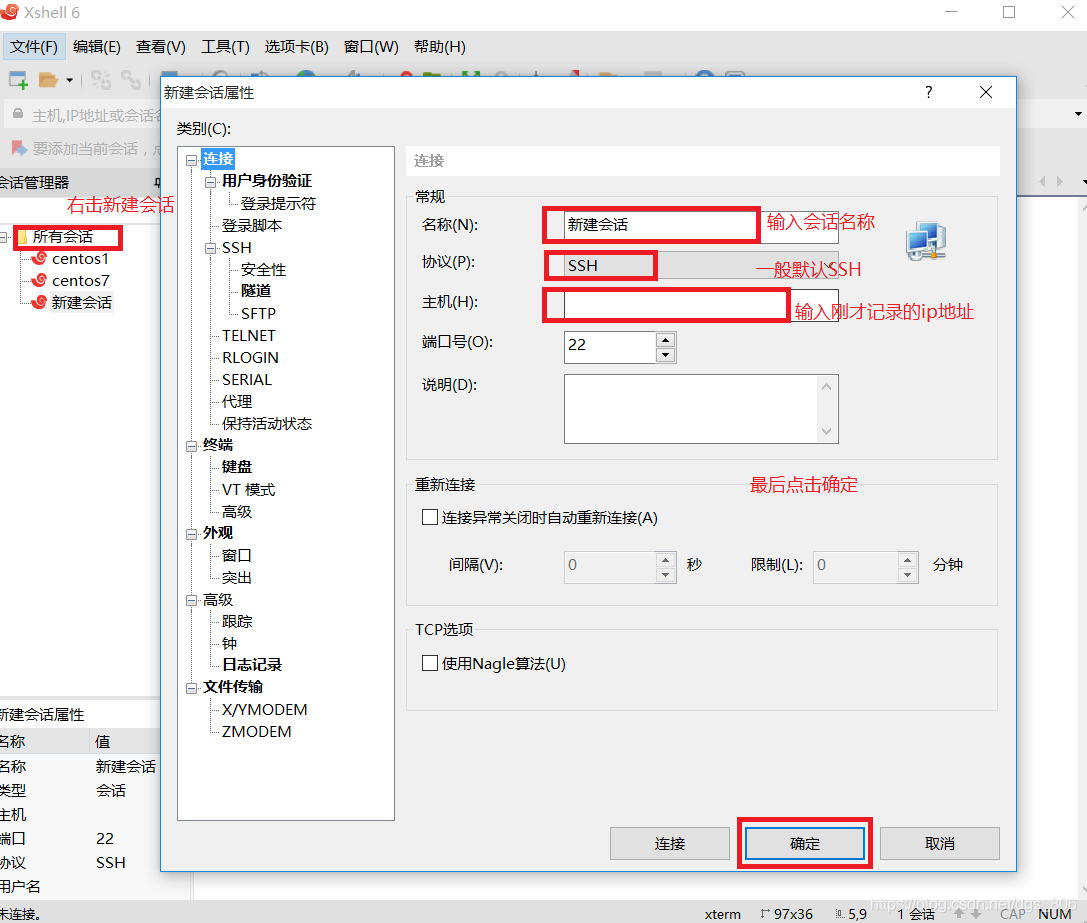Select 登录提示符 in the category tree
Image resolution: width=1087 pixels, height=923 pixels.
coord(278,203)
